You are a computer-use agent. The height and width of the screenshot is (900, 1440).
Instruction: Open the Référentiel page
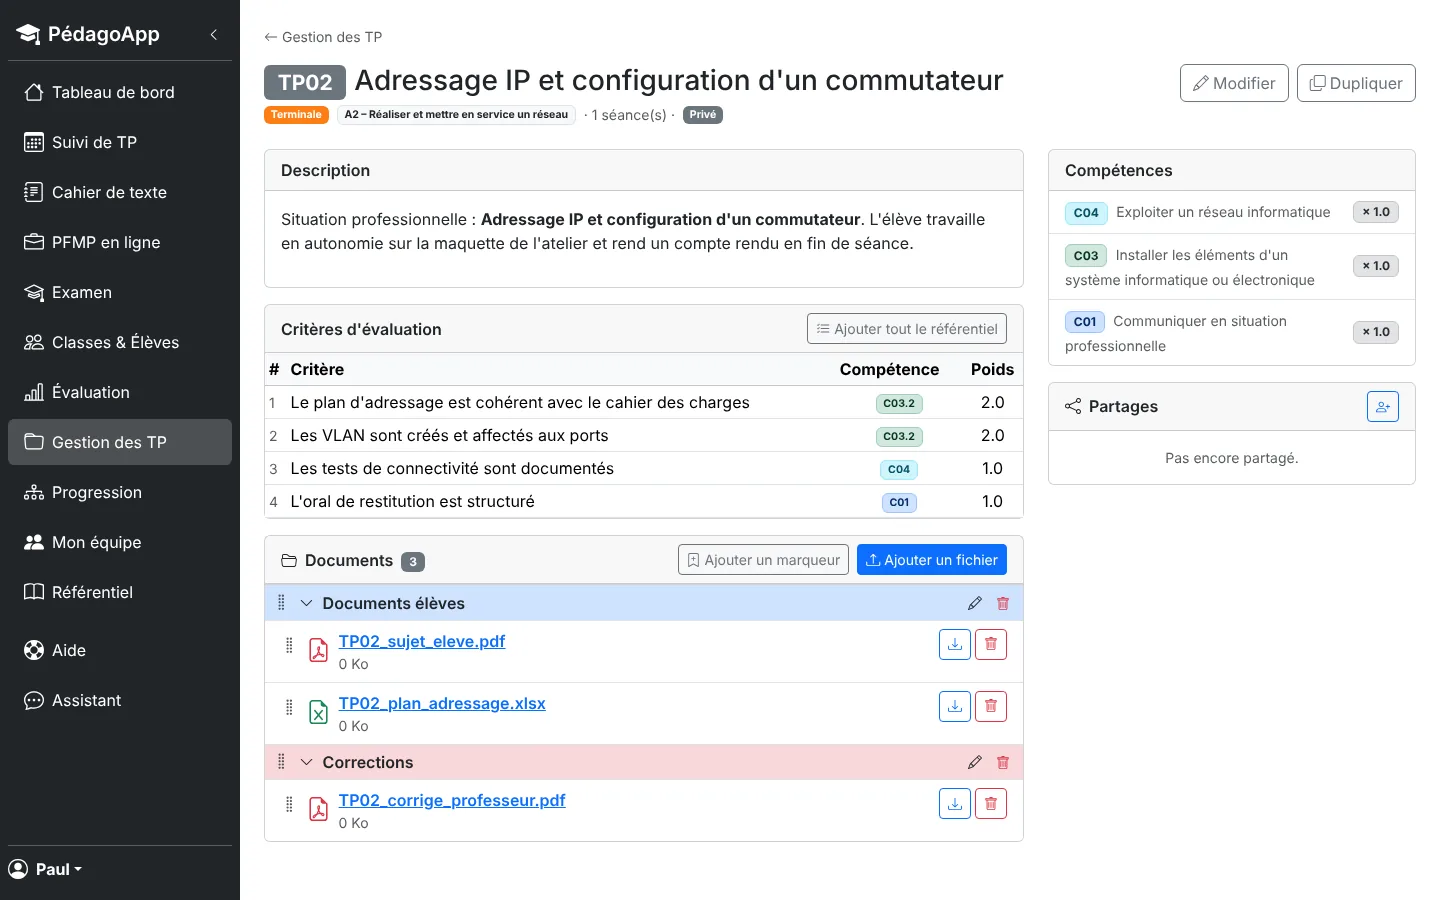tap(120, 592)
